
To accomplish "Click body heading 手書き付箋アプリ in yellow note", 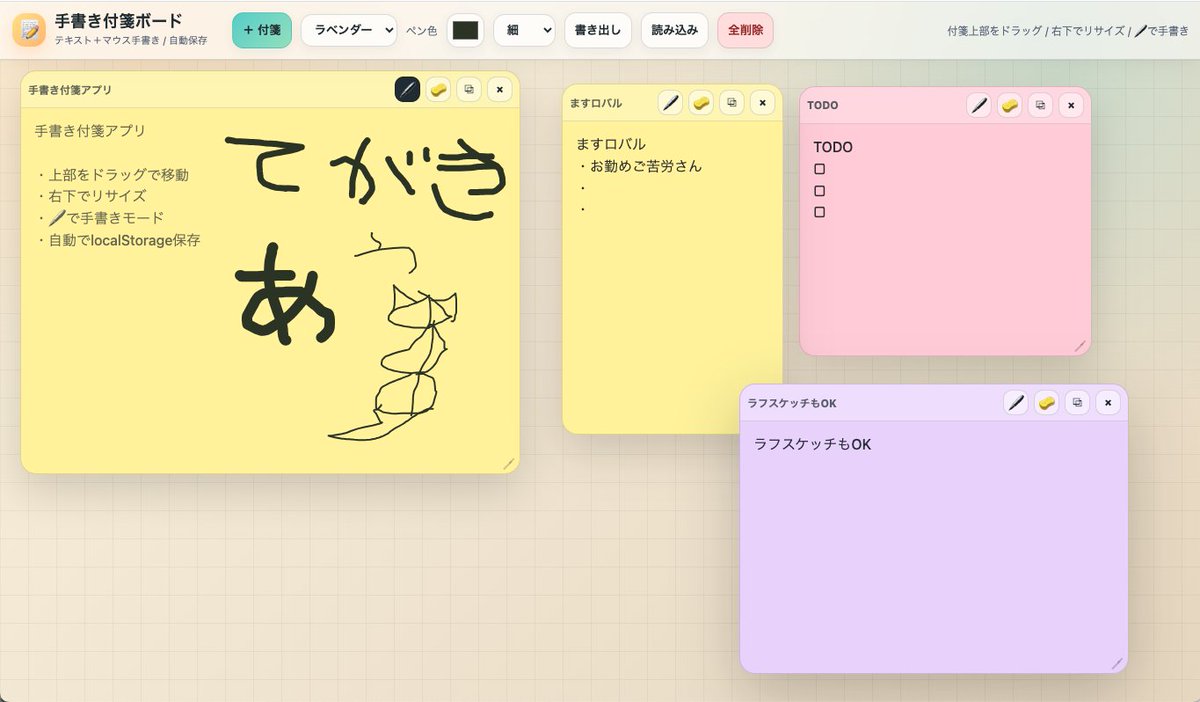I will (90, 131).
